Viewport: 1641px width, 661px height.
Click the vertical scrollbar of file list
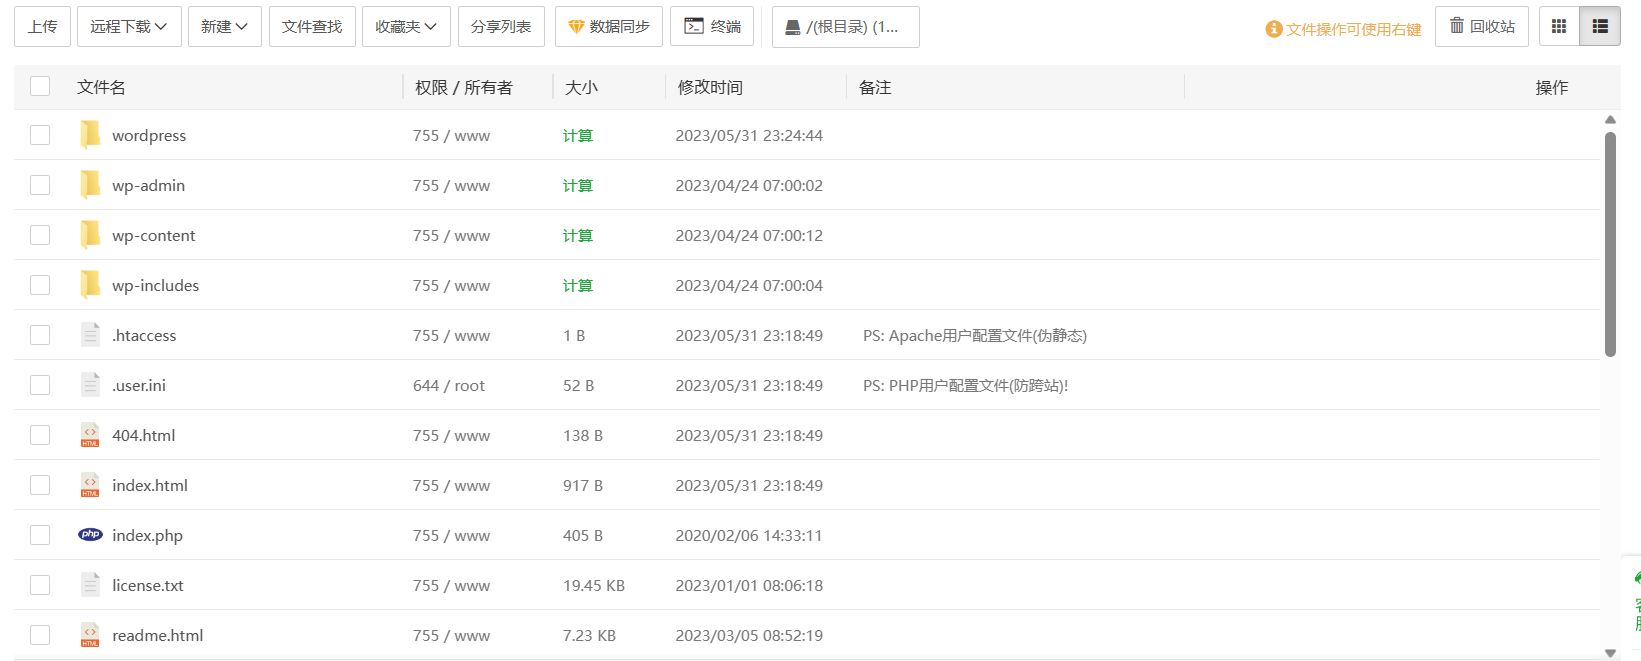click(1610, 245)
